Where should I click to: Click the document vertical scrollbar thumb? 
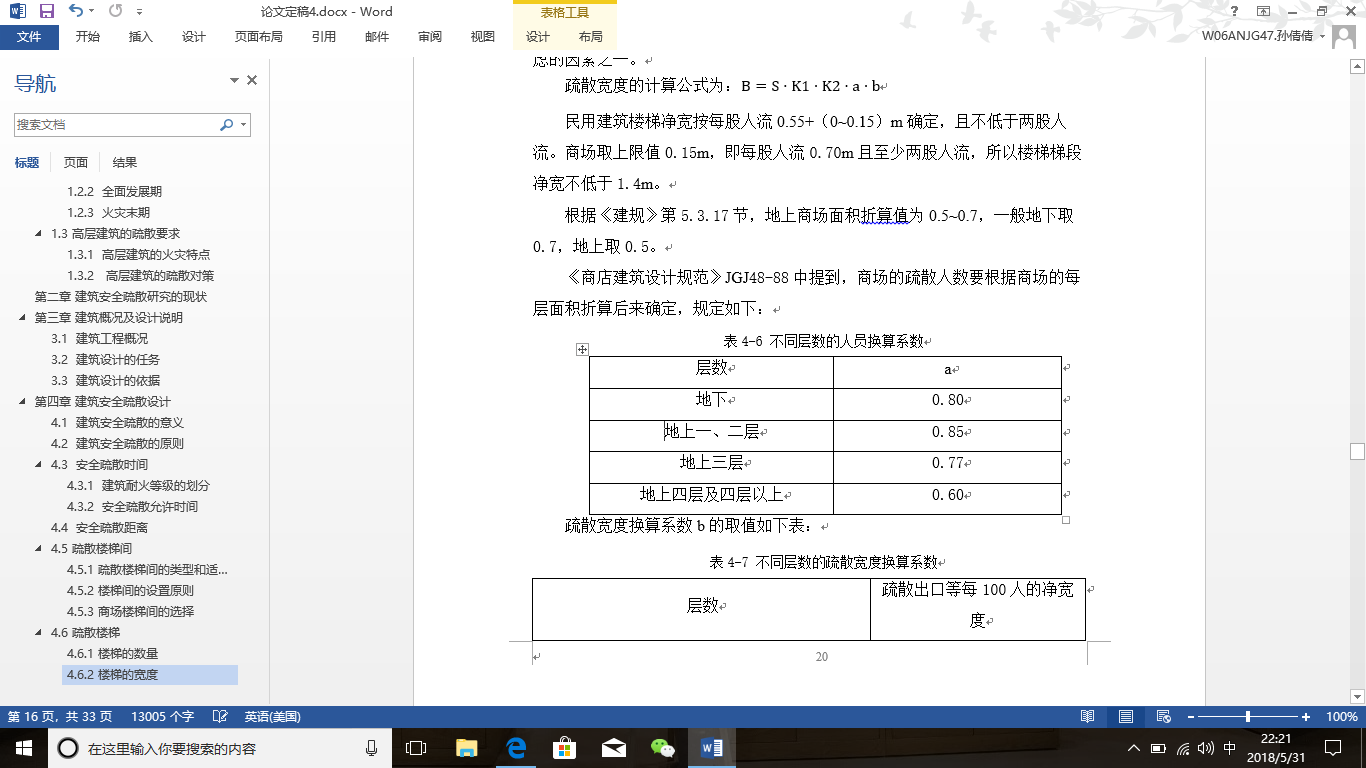(1357, 452)
